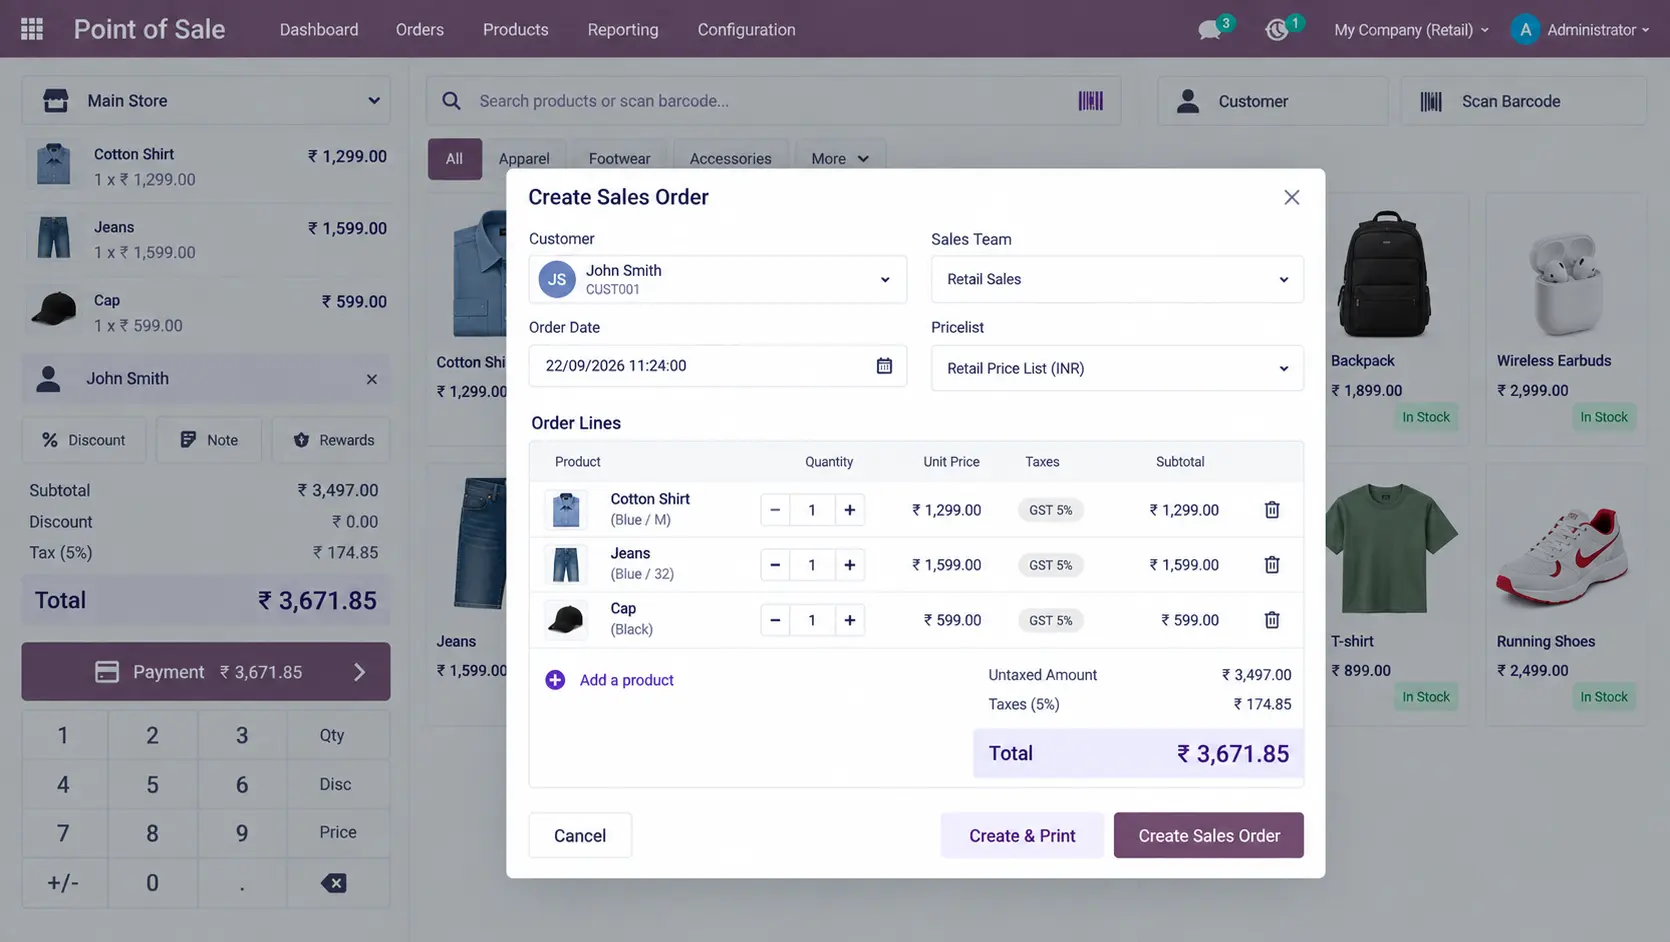
Task: Open the Reporting menu
Action: [x=623, y=30]
